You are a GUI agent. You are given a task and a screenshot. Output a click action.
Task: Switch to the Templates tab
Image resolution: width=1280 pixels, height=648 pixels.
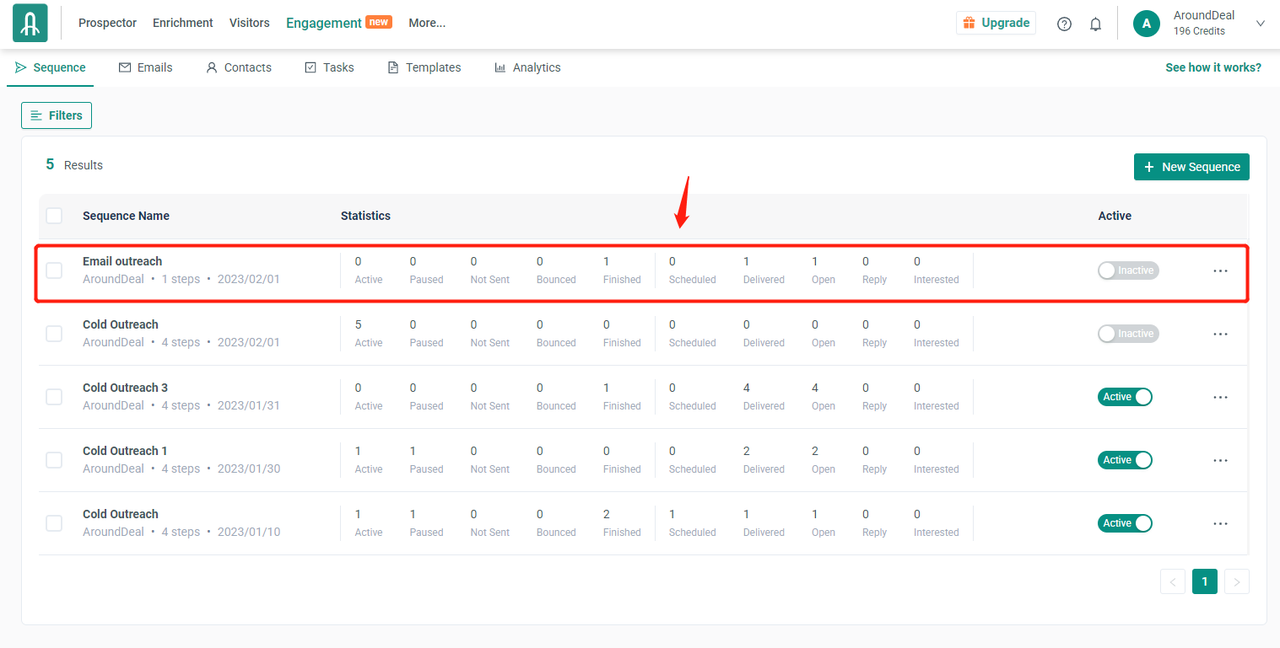point(423,68)
